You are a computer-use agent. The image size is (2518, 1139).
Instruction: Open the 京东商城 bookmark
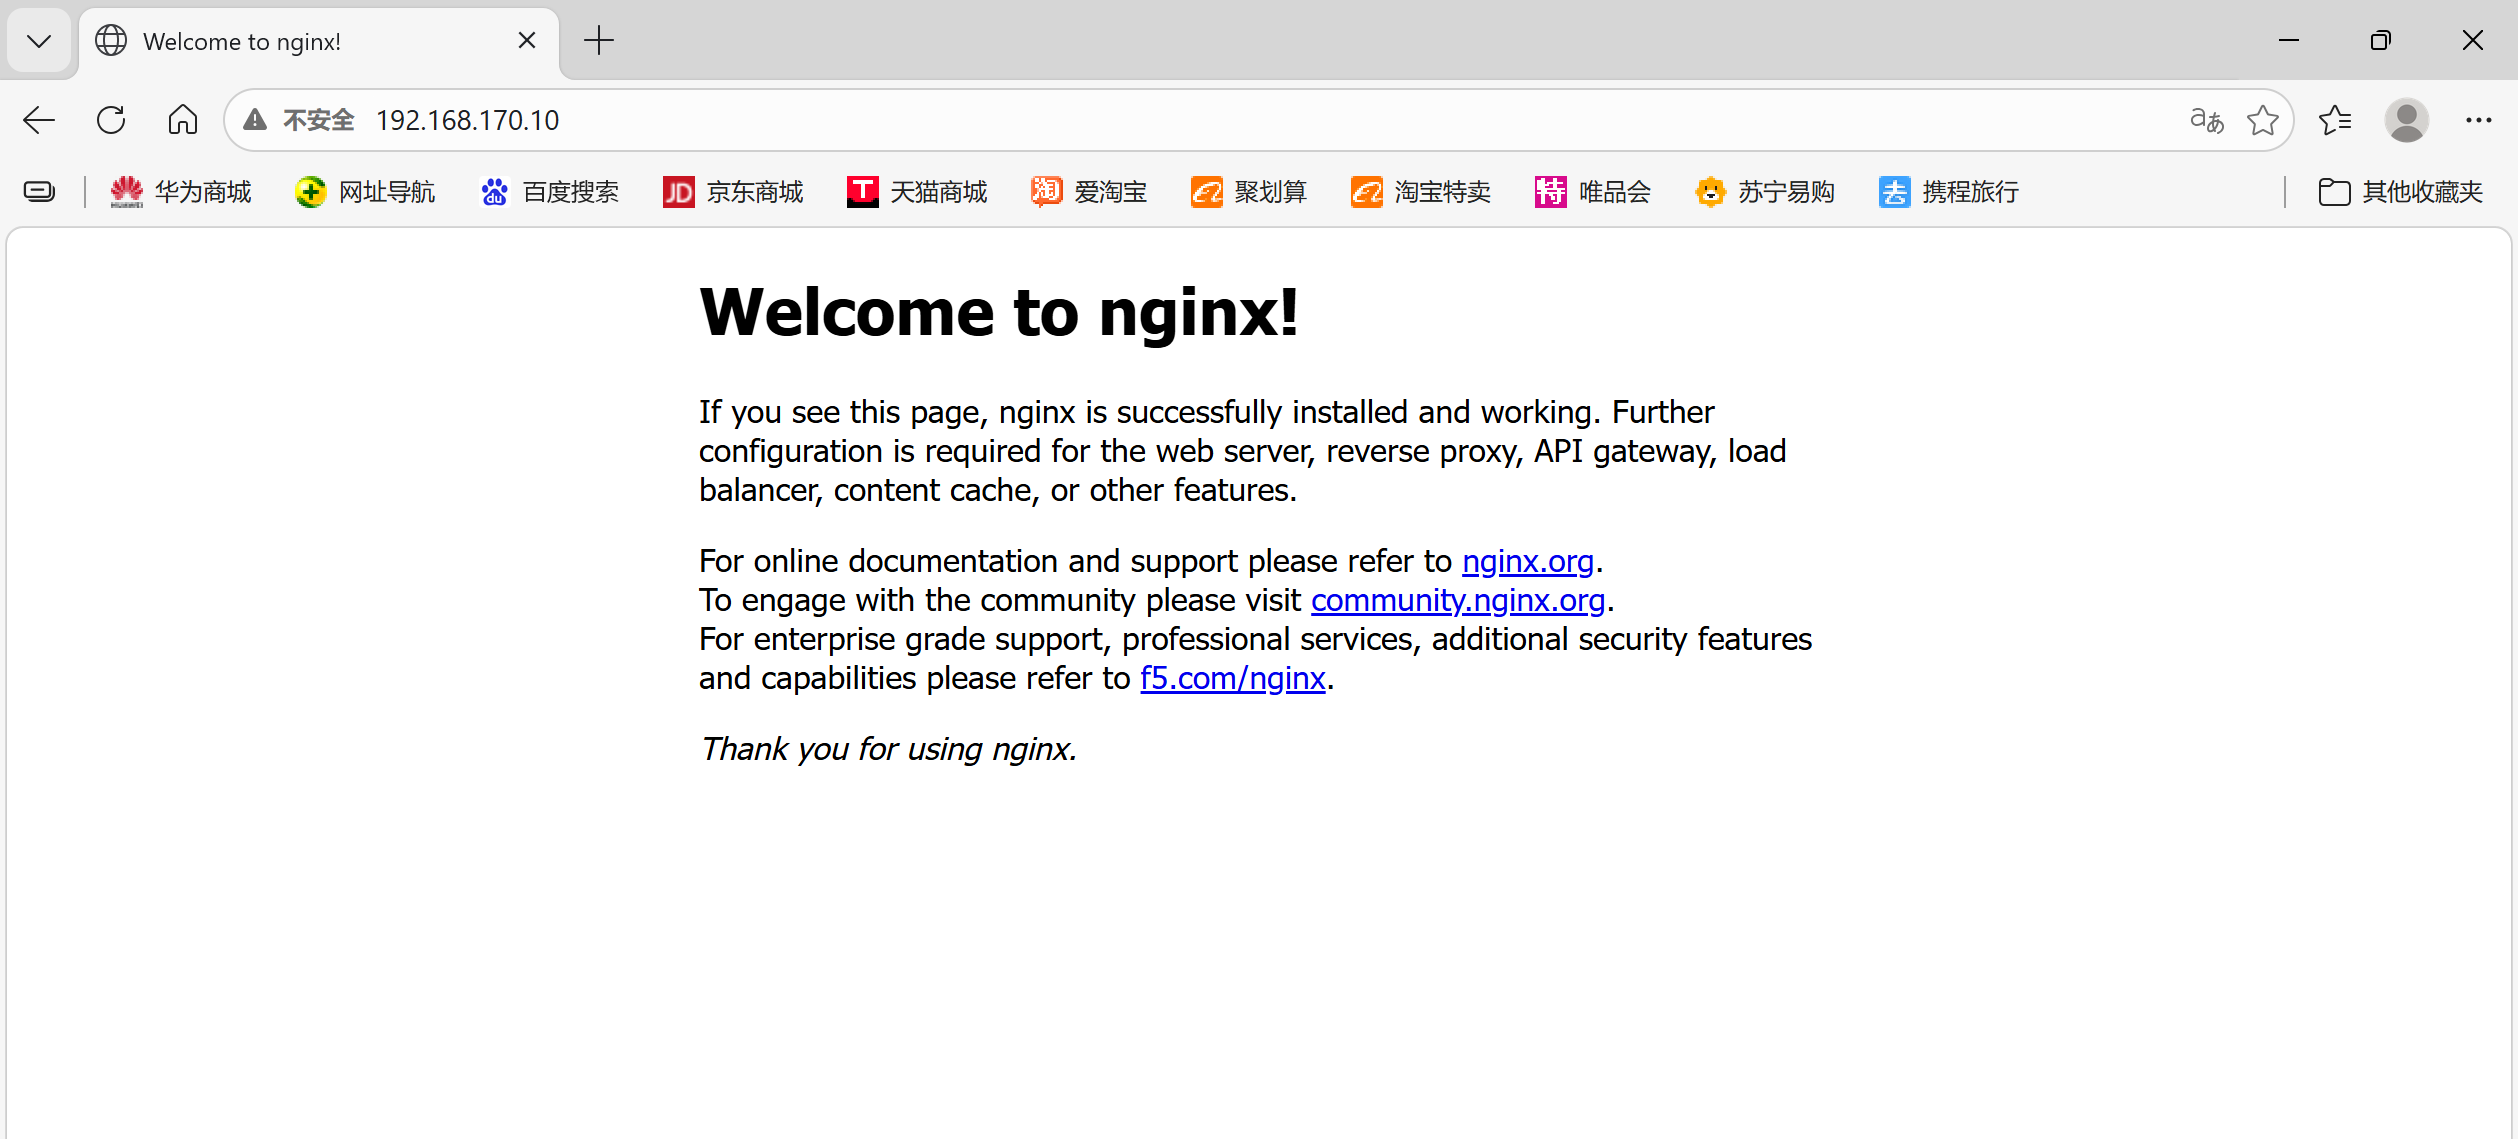734,192
